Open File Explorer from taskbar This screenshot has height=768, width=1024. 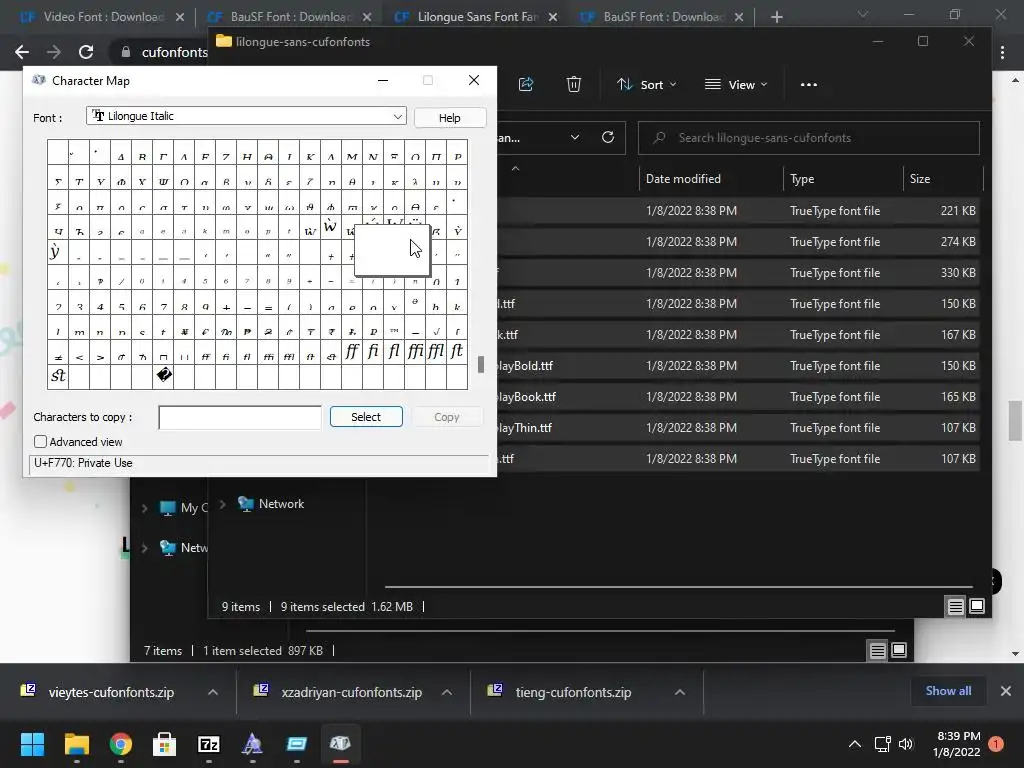click(x=76, y=744)
